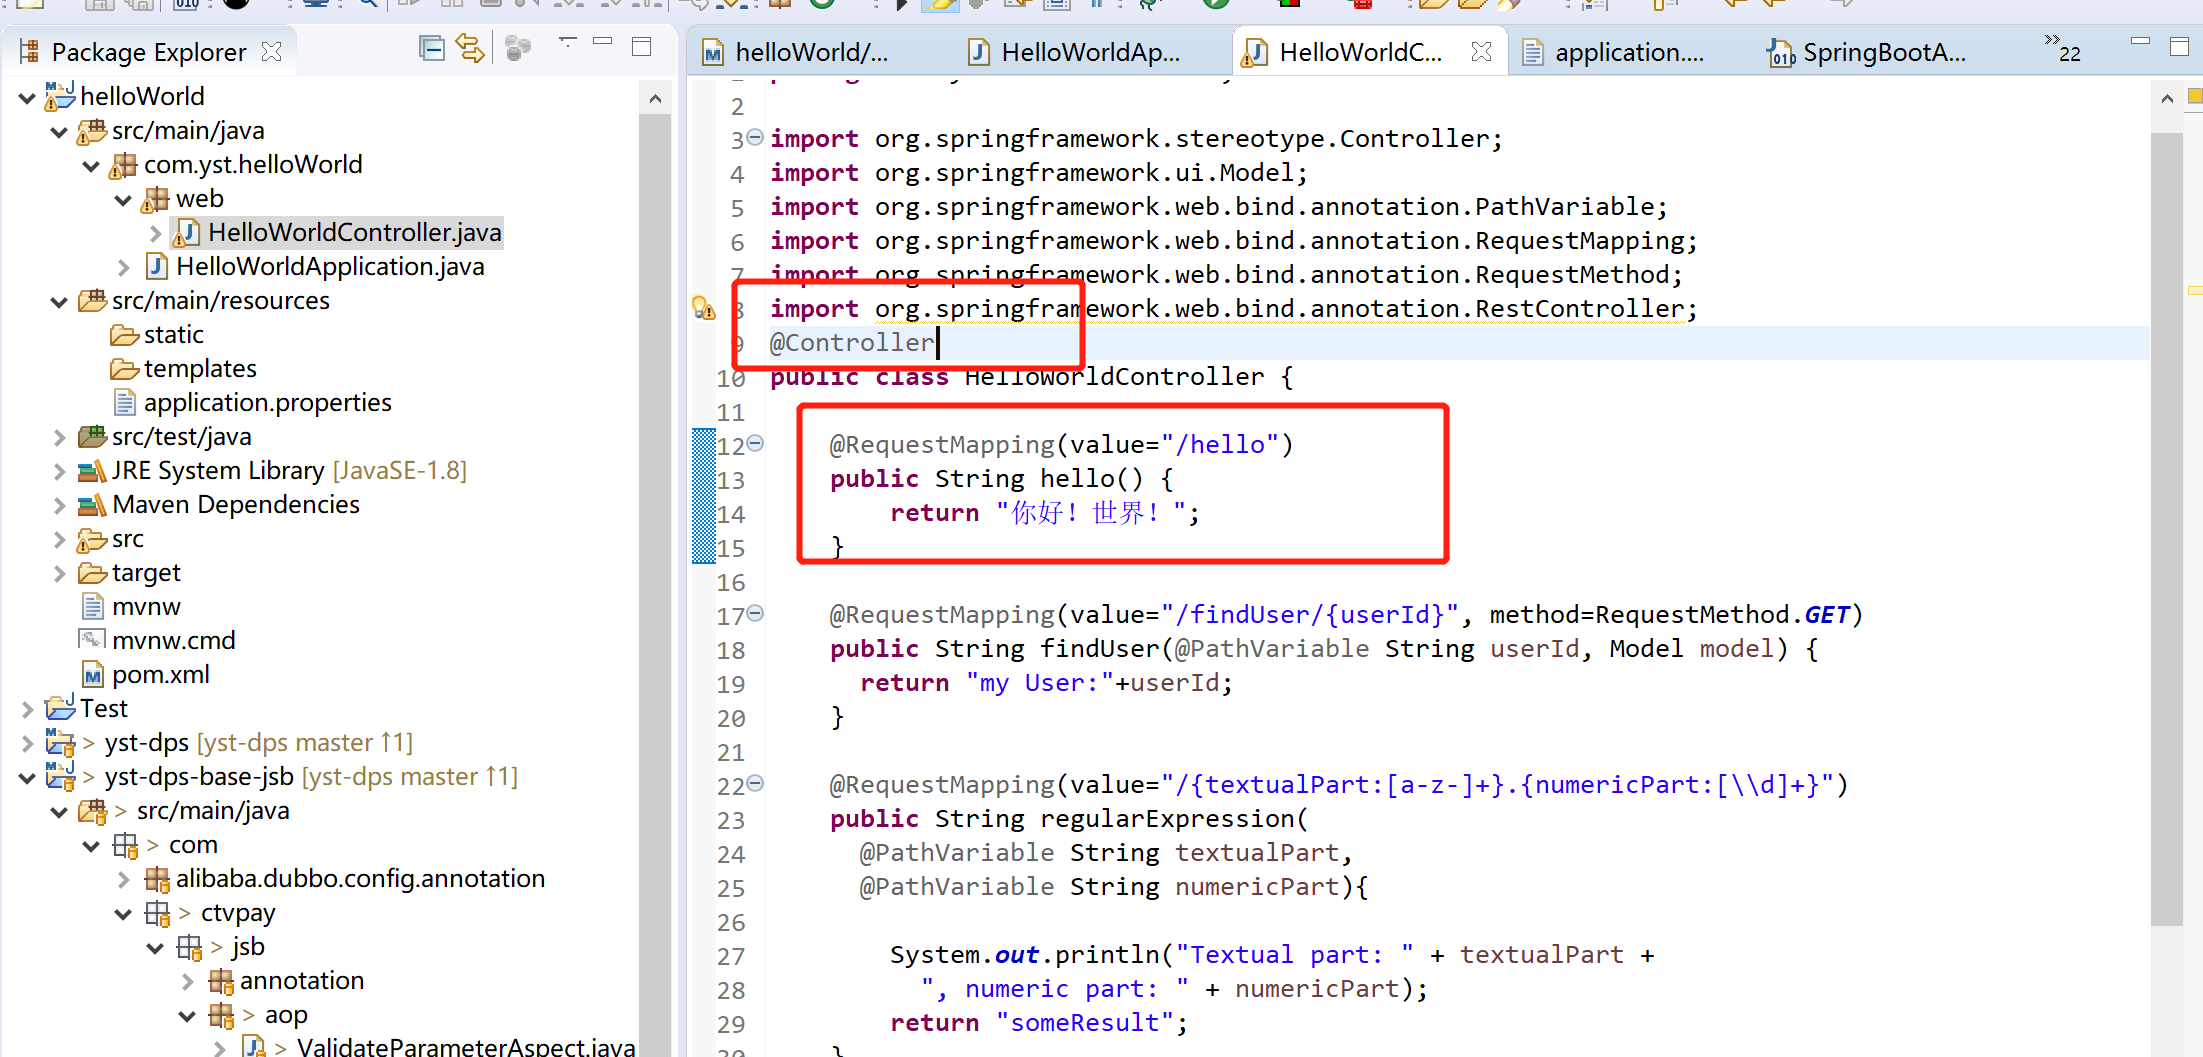This screenshot has height=1057, width=2203.
Task: Collapse the ctvpay package node
Action: tap(123, 914)
